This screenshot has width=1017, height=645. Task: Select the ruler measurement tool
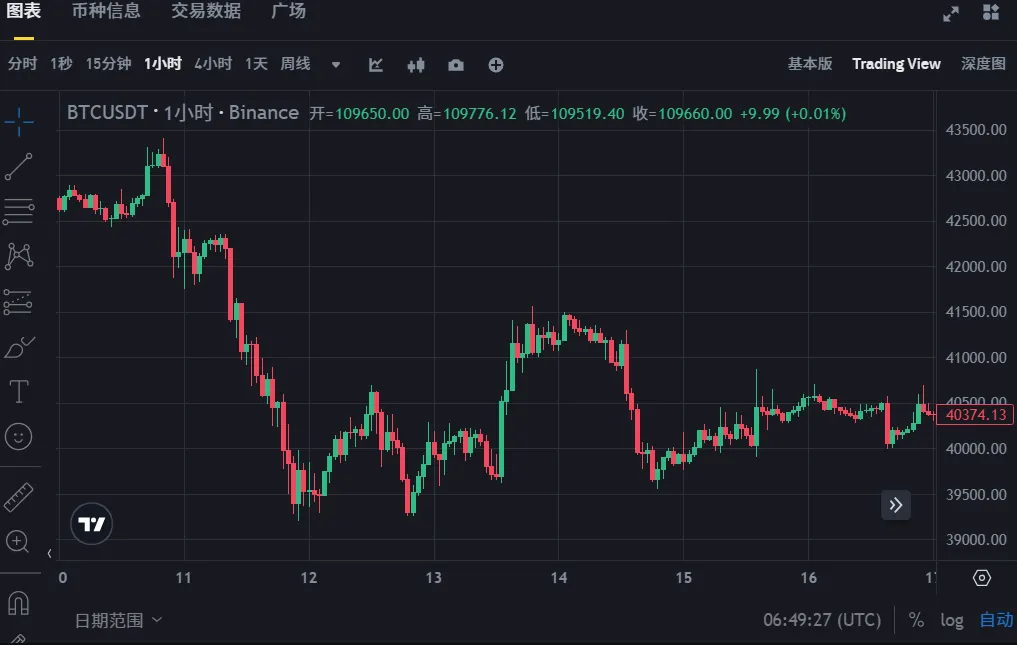[x=20, y=495]
